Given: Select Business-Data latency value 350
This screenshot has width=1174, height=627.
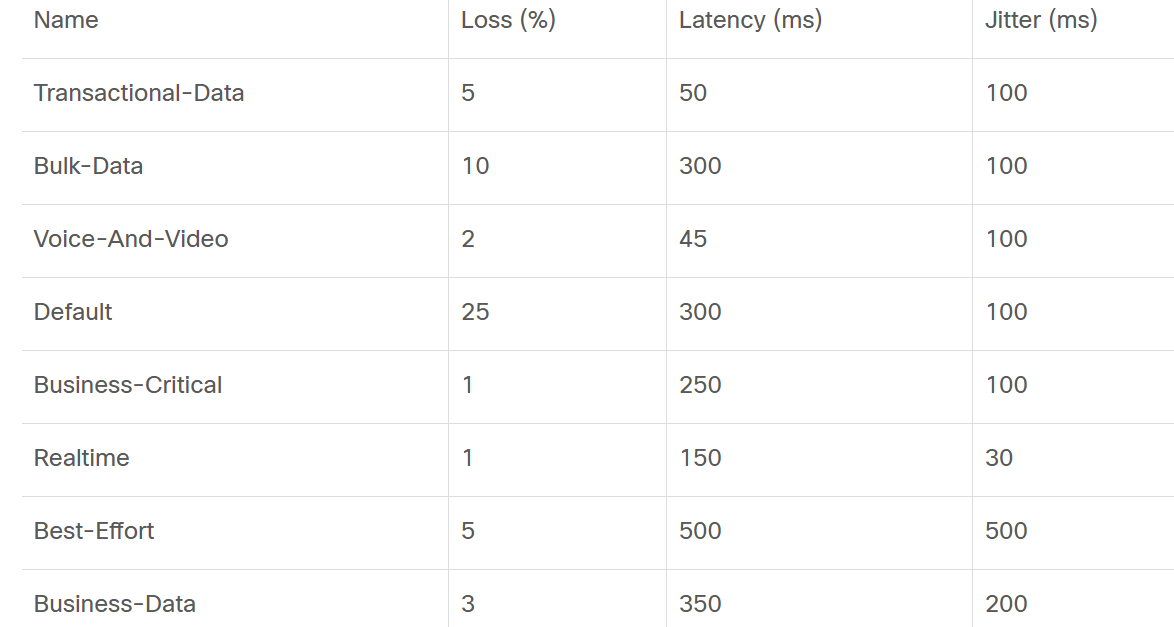Looking at the screenshot, I should point(700,604).
